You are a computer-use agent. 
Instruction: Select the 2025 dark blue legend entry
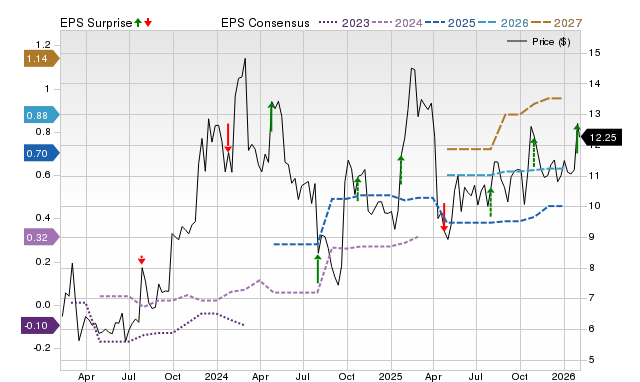pos(450,23)
